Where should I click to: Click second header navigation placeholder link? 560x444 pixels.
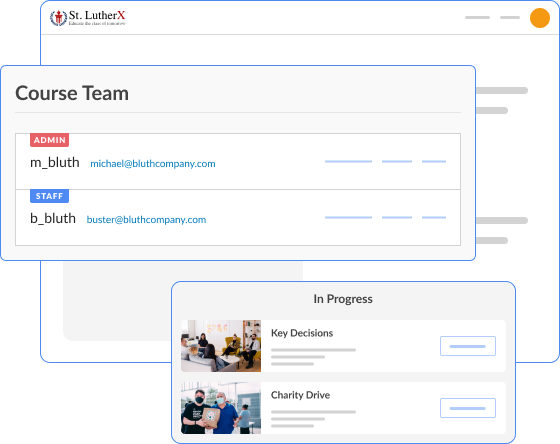pos(510,18)
